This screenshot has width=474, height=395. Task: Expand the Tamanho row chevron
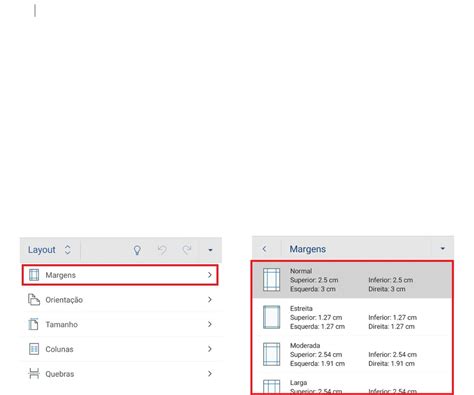[210, 324]
